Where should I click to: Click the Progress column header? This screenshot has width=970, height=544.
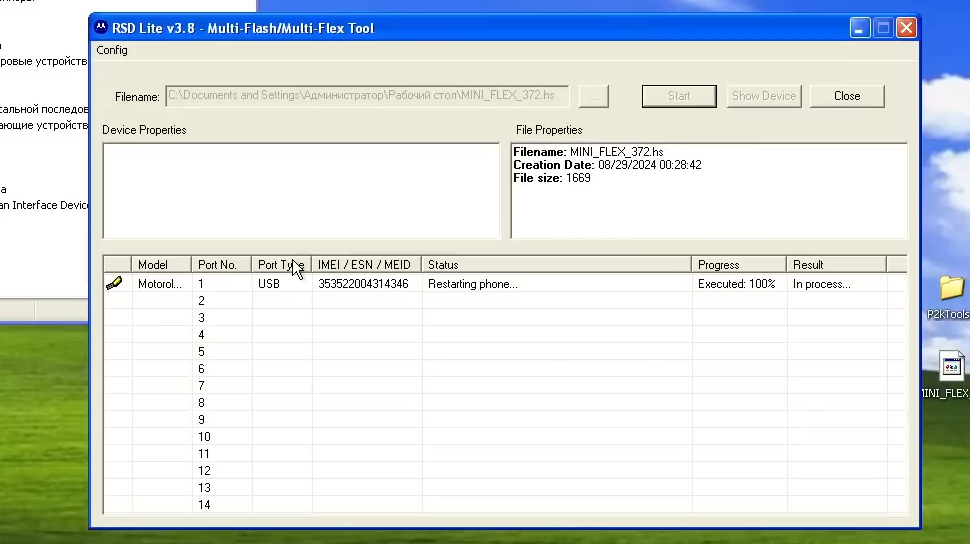pyautogui.click(x=738, y=265)
